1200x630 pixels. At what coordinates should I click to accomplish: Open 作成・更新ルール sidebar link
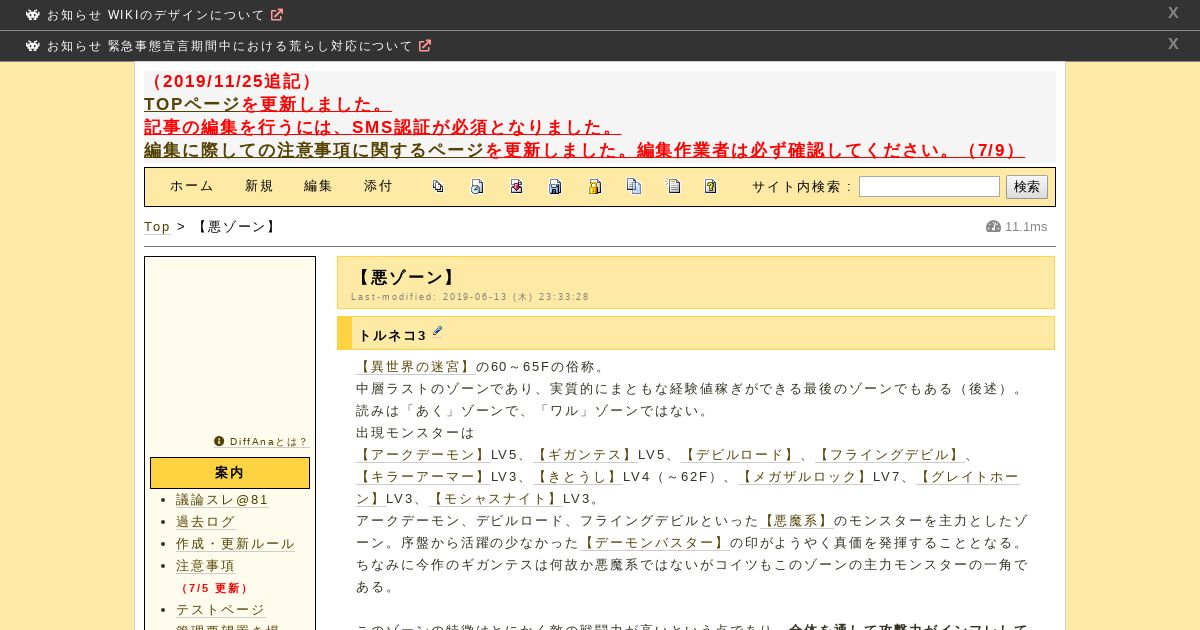[x=235, y=544]
